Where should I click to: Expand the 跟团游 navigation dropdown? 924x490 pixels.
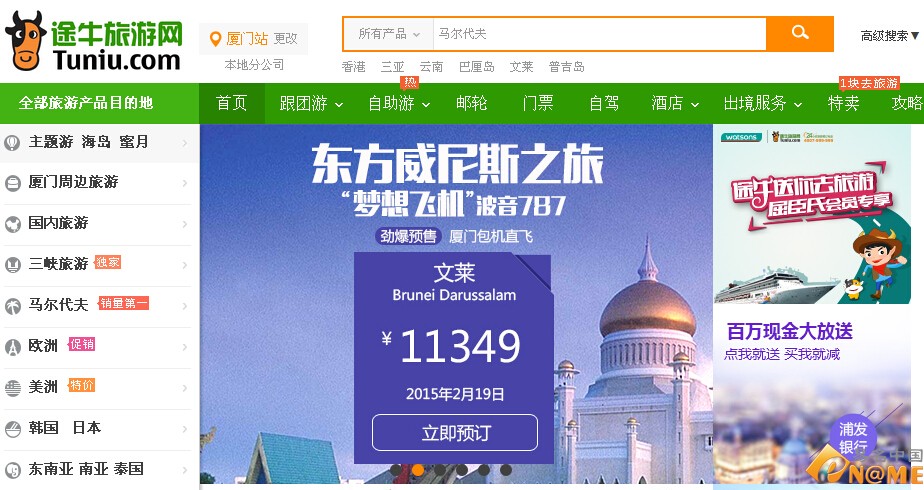(311, 104)
